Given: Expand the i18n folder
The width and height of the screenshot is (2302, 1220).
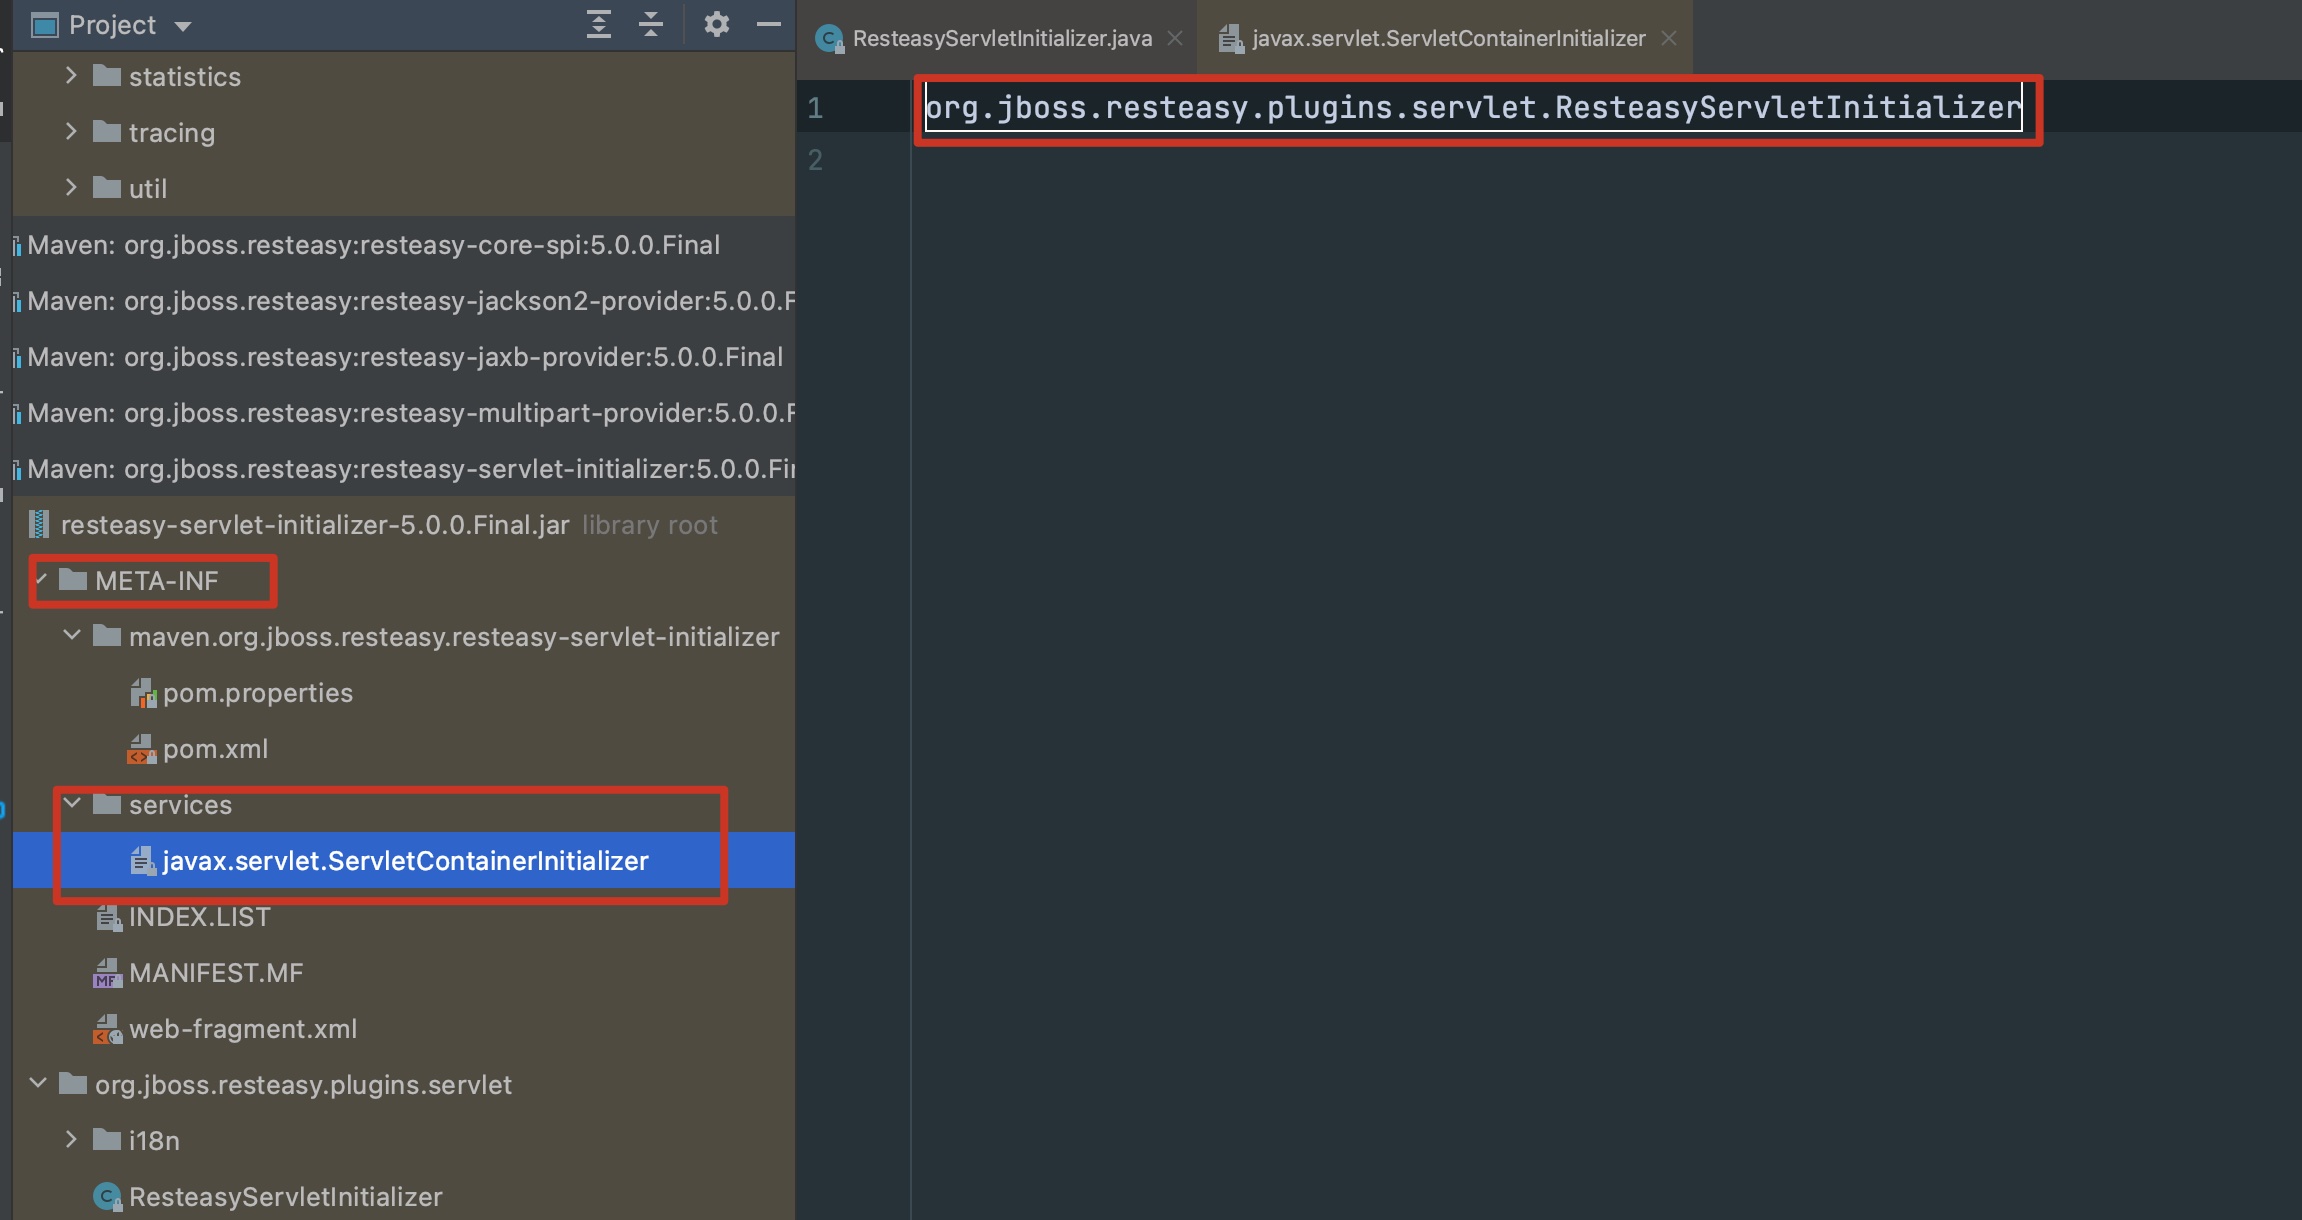Looking at the screenshot, I should coord(71,1140).
